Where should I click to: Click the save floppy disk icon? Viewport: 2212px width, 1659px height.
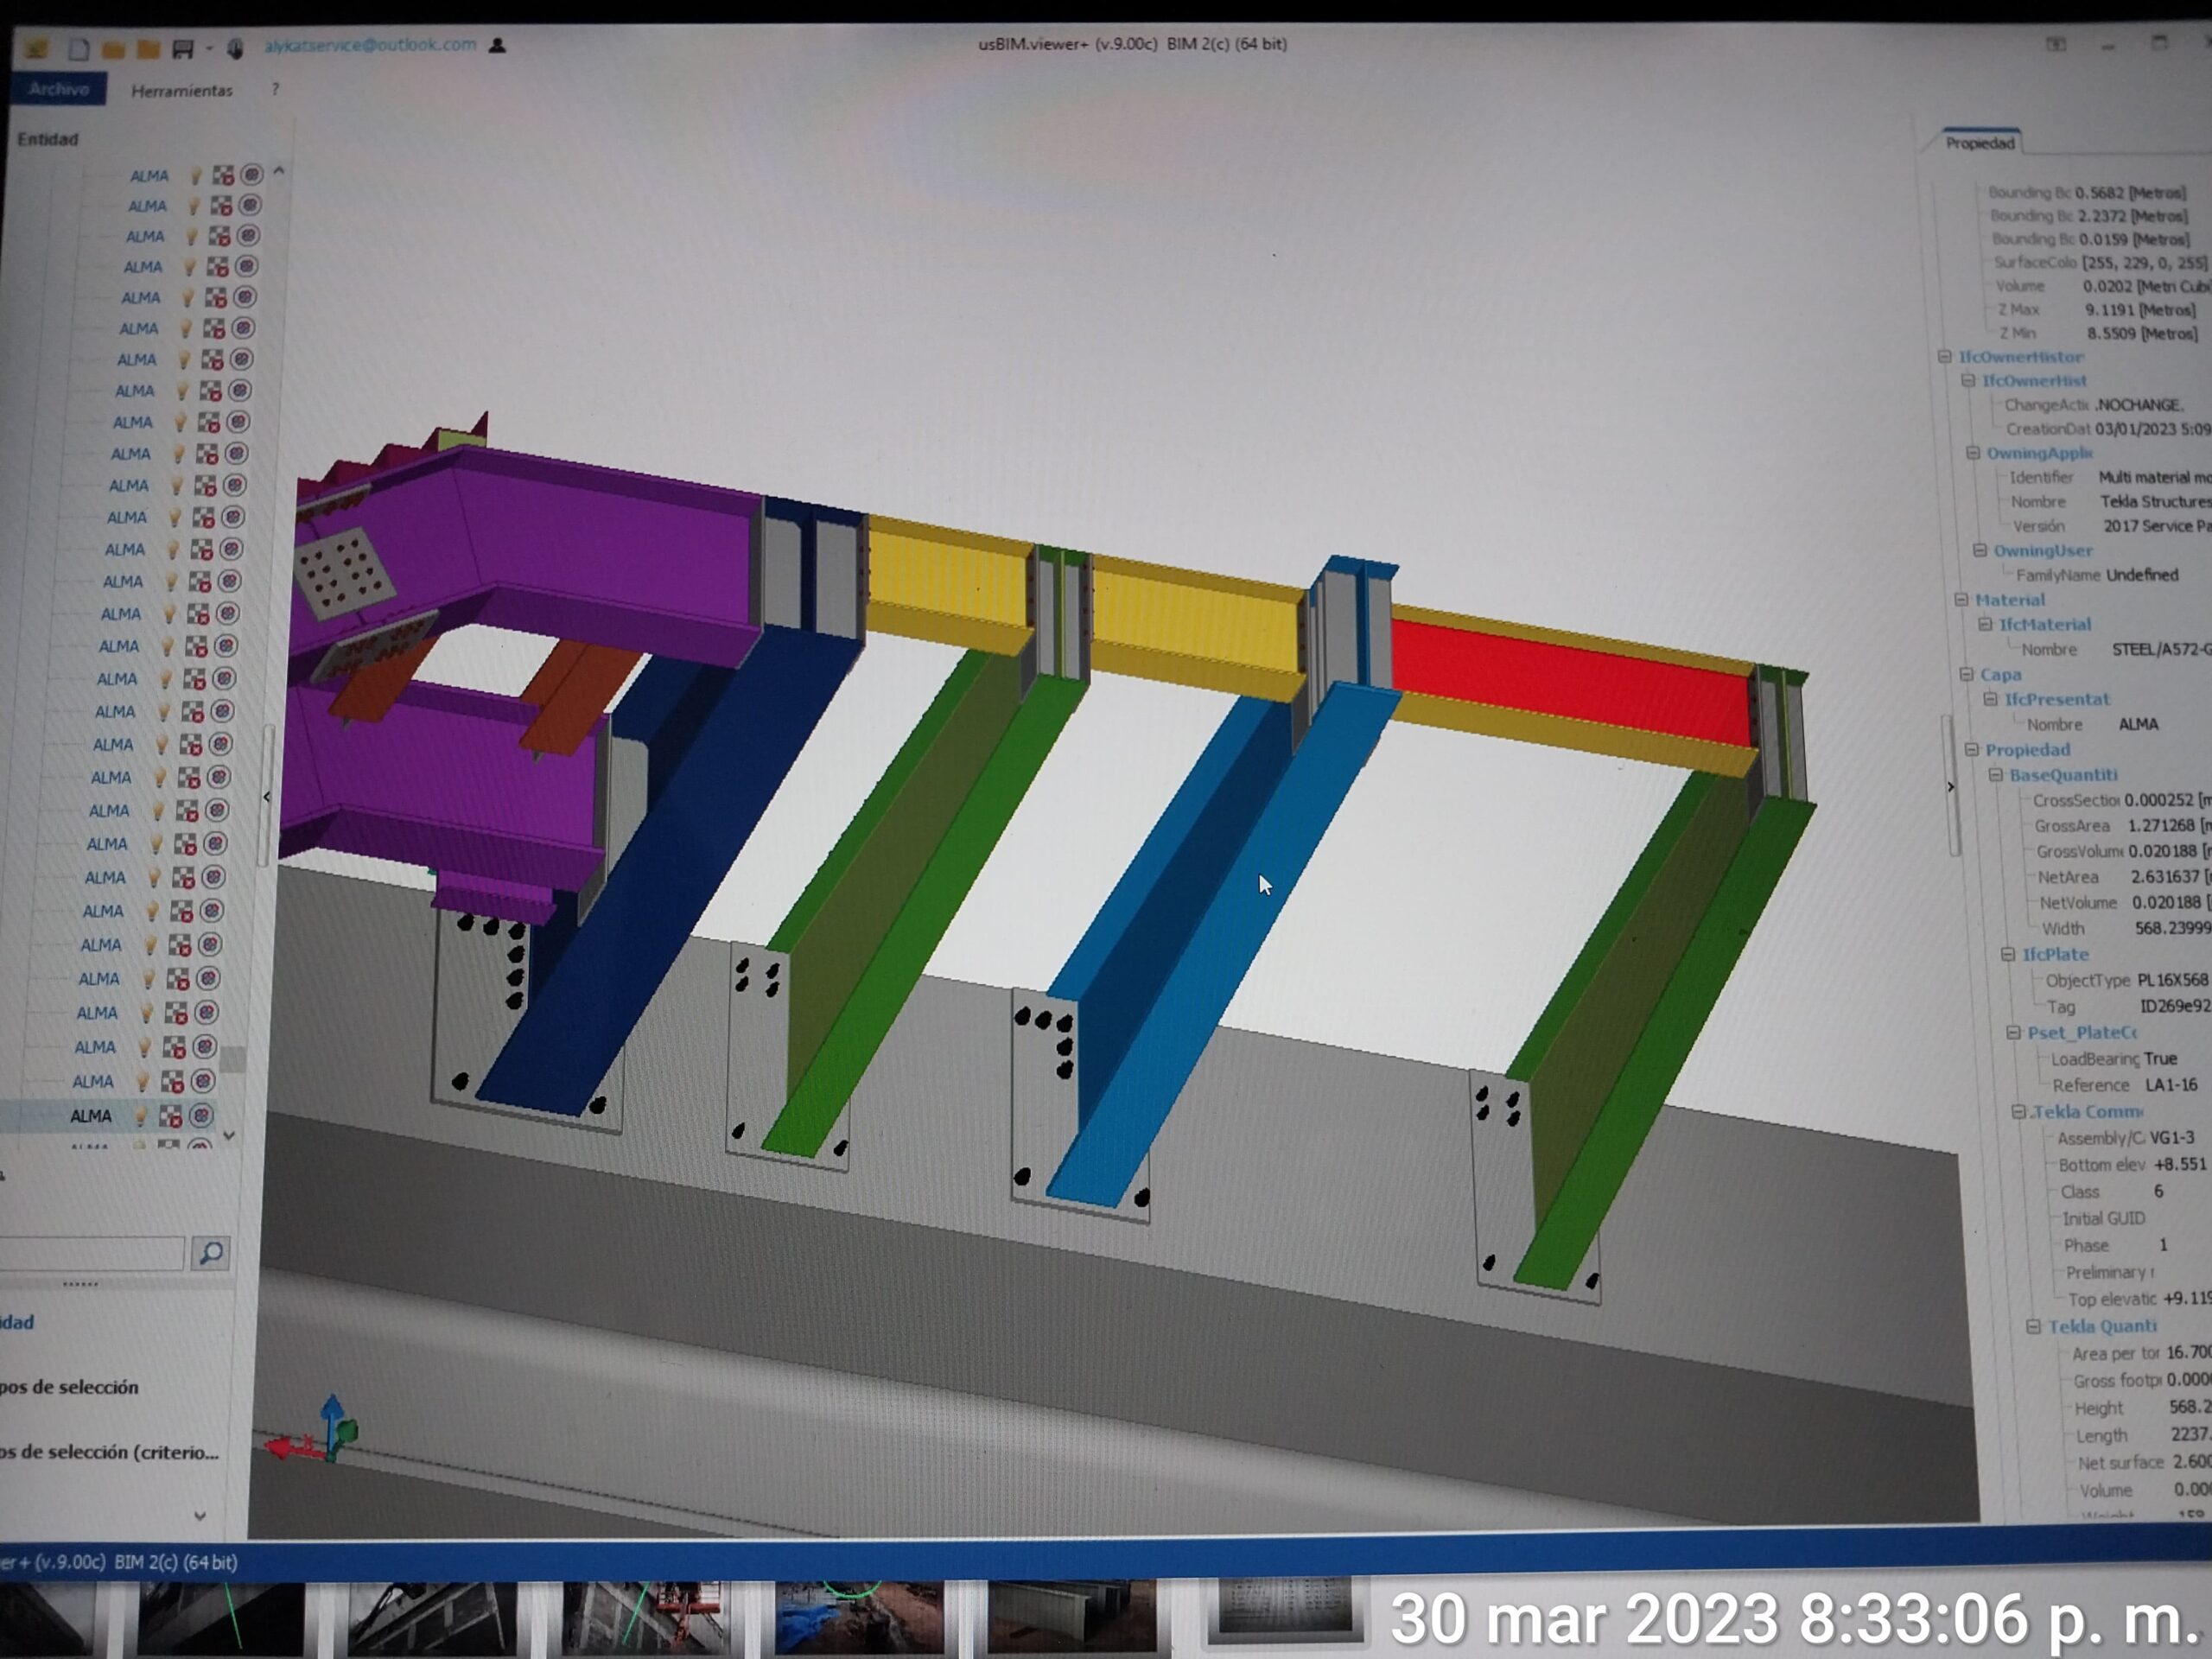click(x=182, y=48)
